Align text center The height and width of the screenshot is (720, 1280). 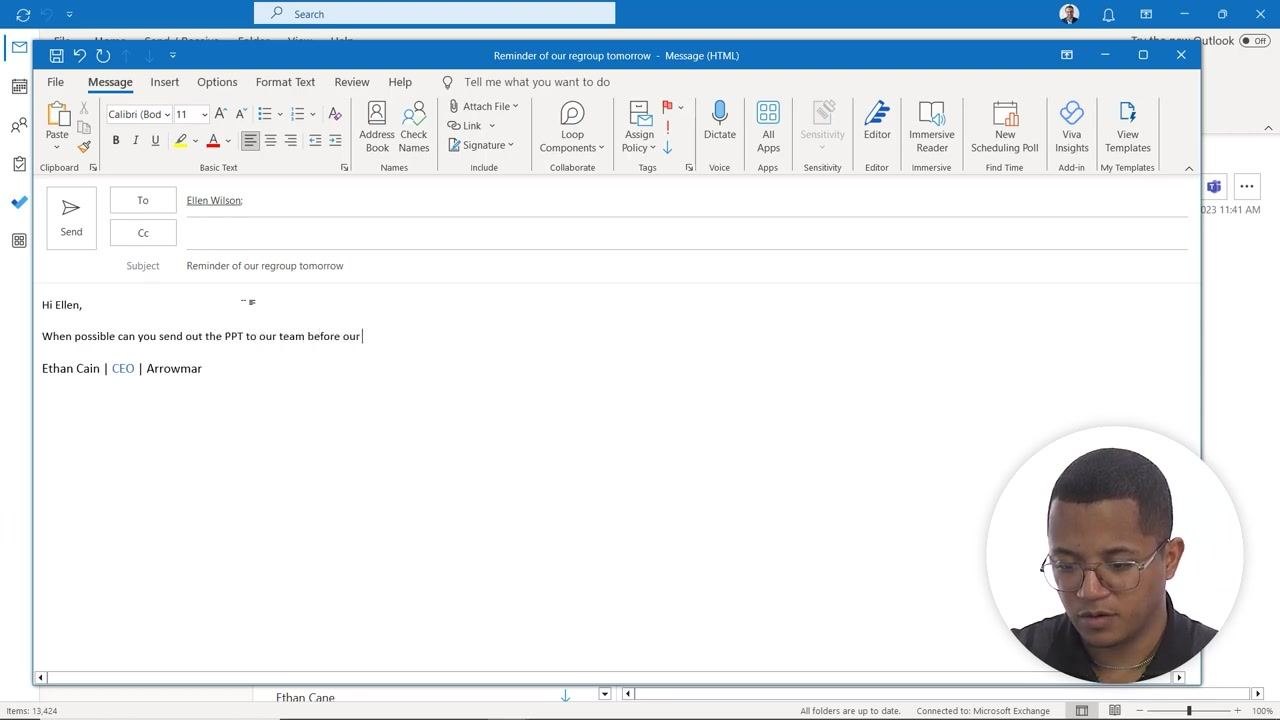point(270,141)
